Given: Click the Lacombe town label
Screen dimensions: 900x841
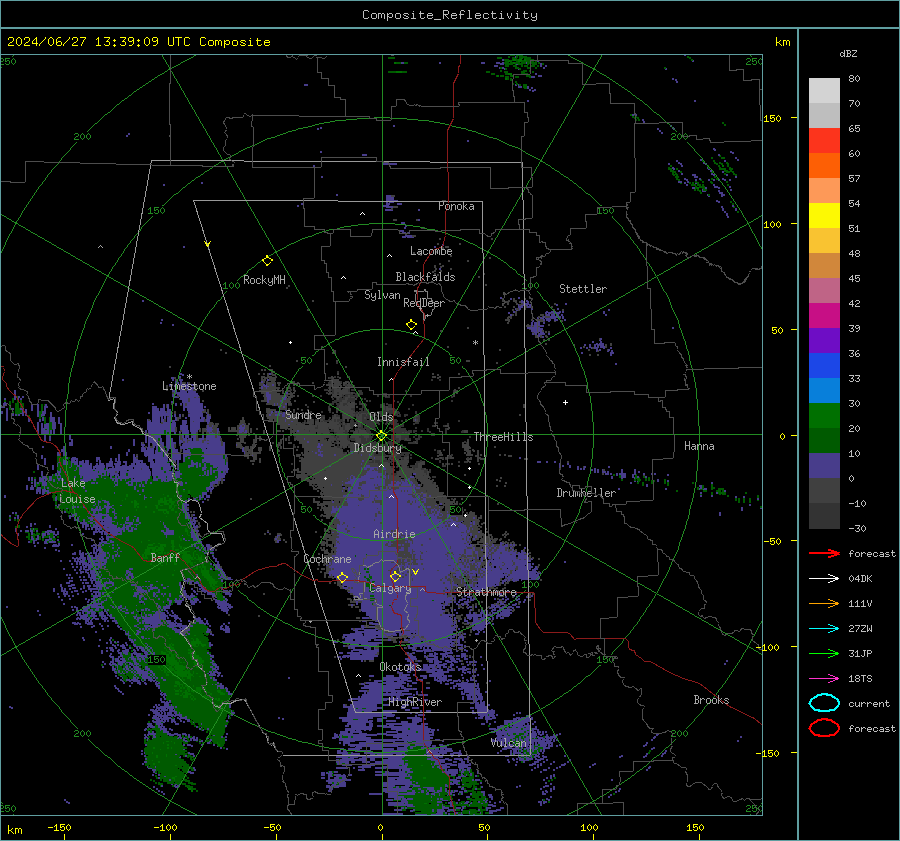Looking at the screenshot, I should [x=431, y=251].
